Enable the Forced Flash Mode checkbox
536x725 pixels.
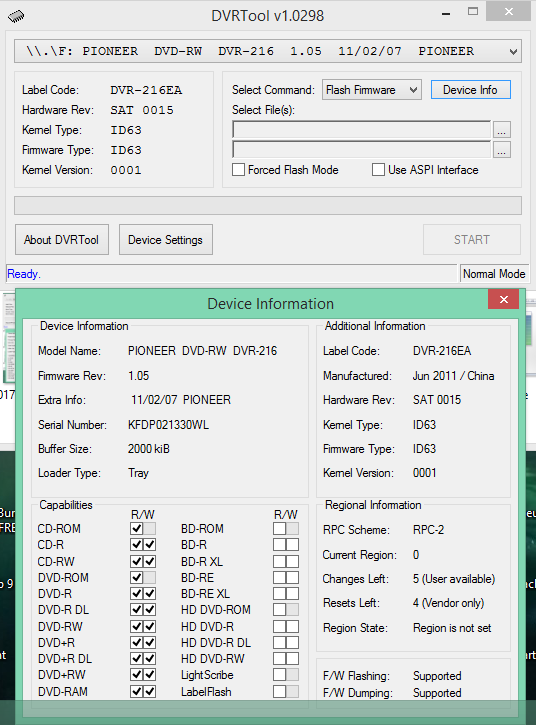(x=239, y=170)
